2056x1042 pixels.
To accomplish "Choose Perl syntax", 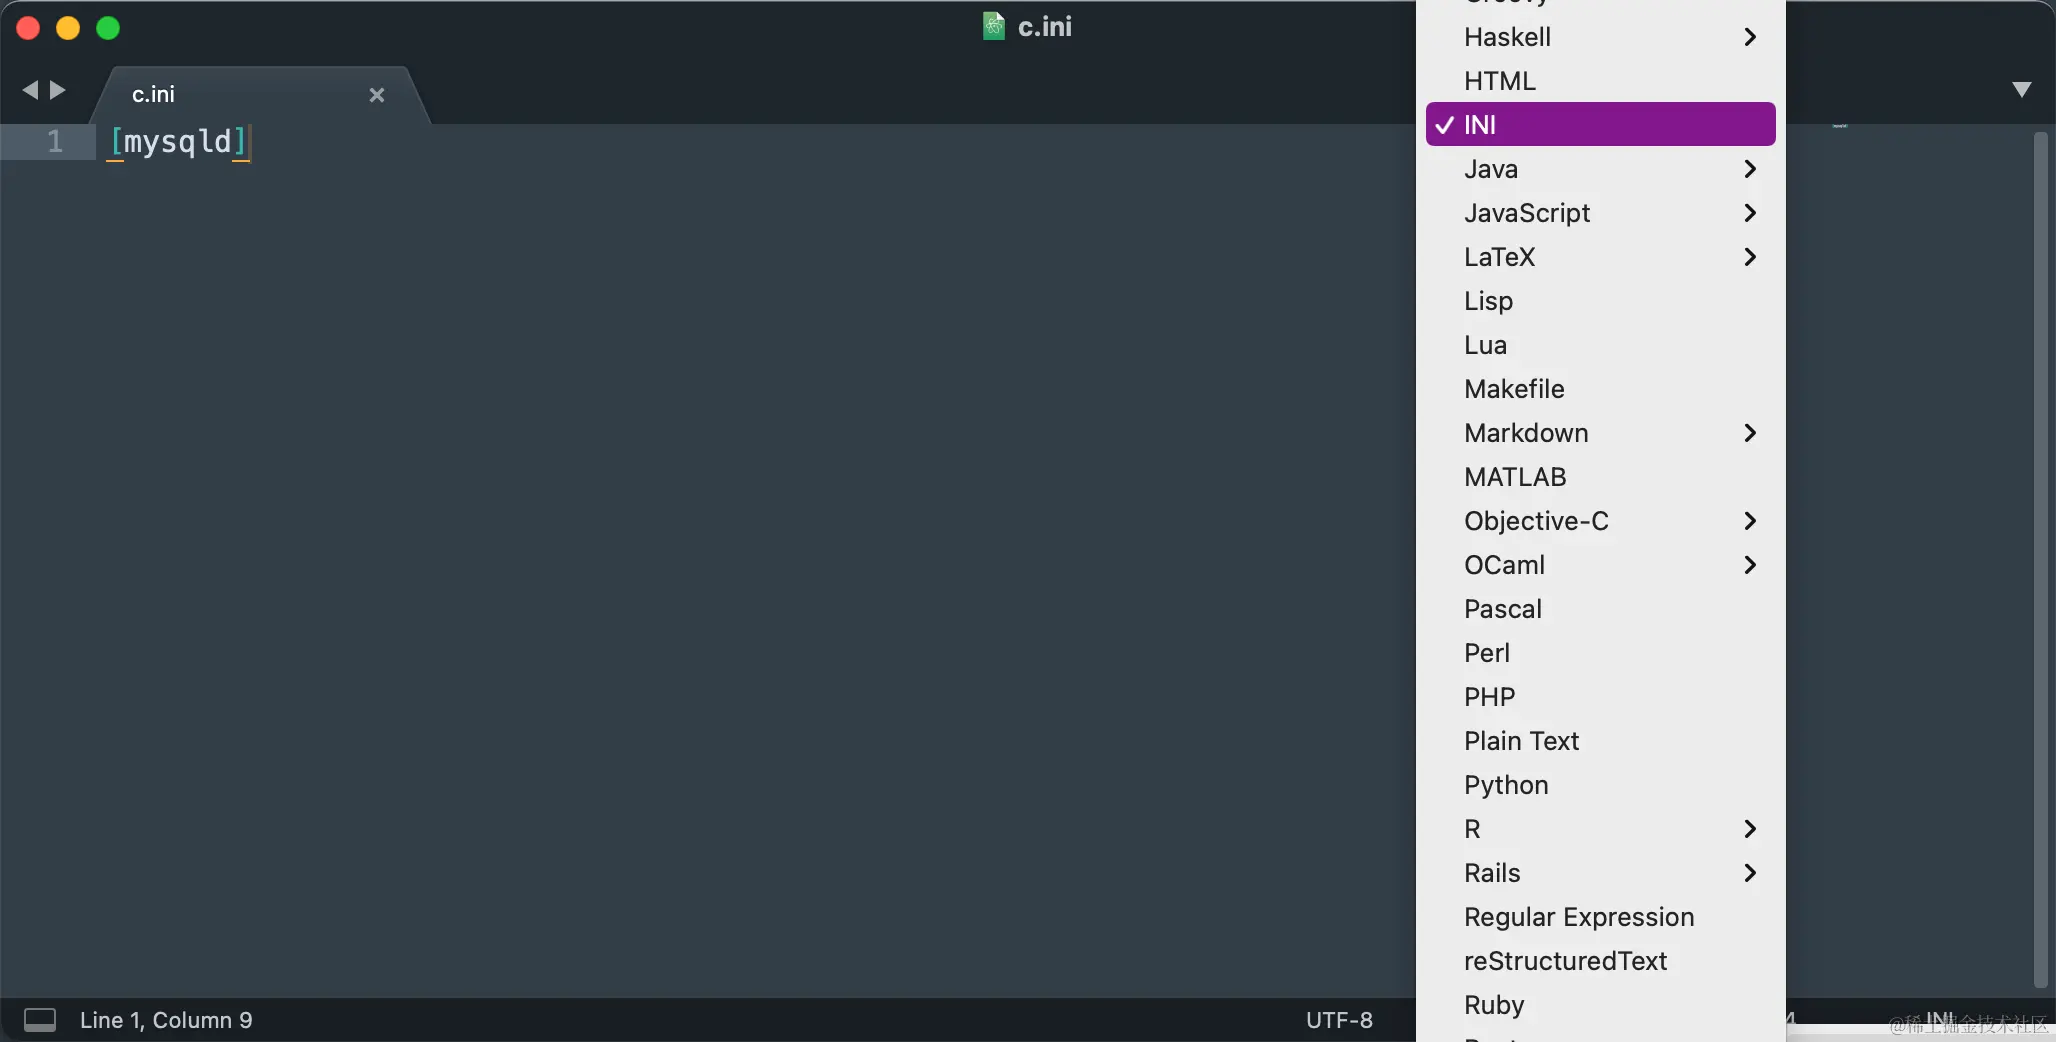I will pos(1600,653).
